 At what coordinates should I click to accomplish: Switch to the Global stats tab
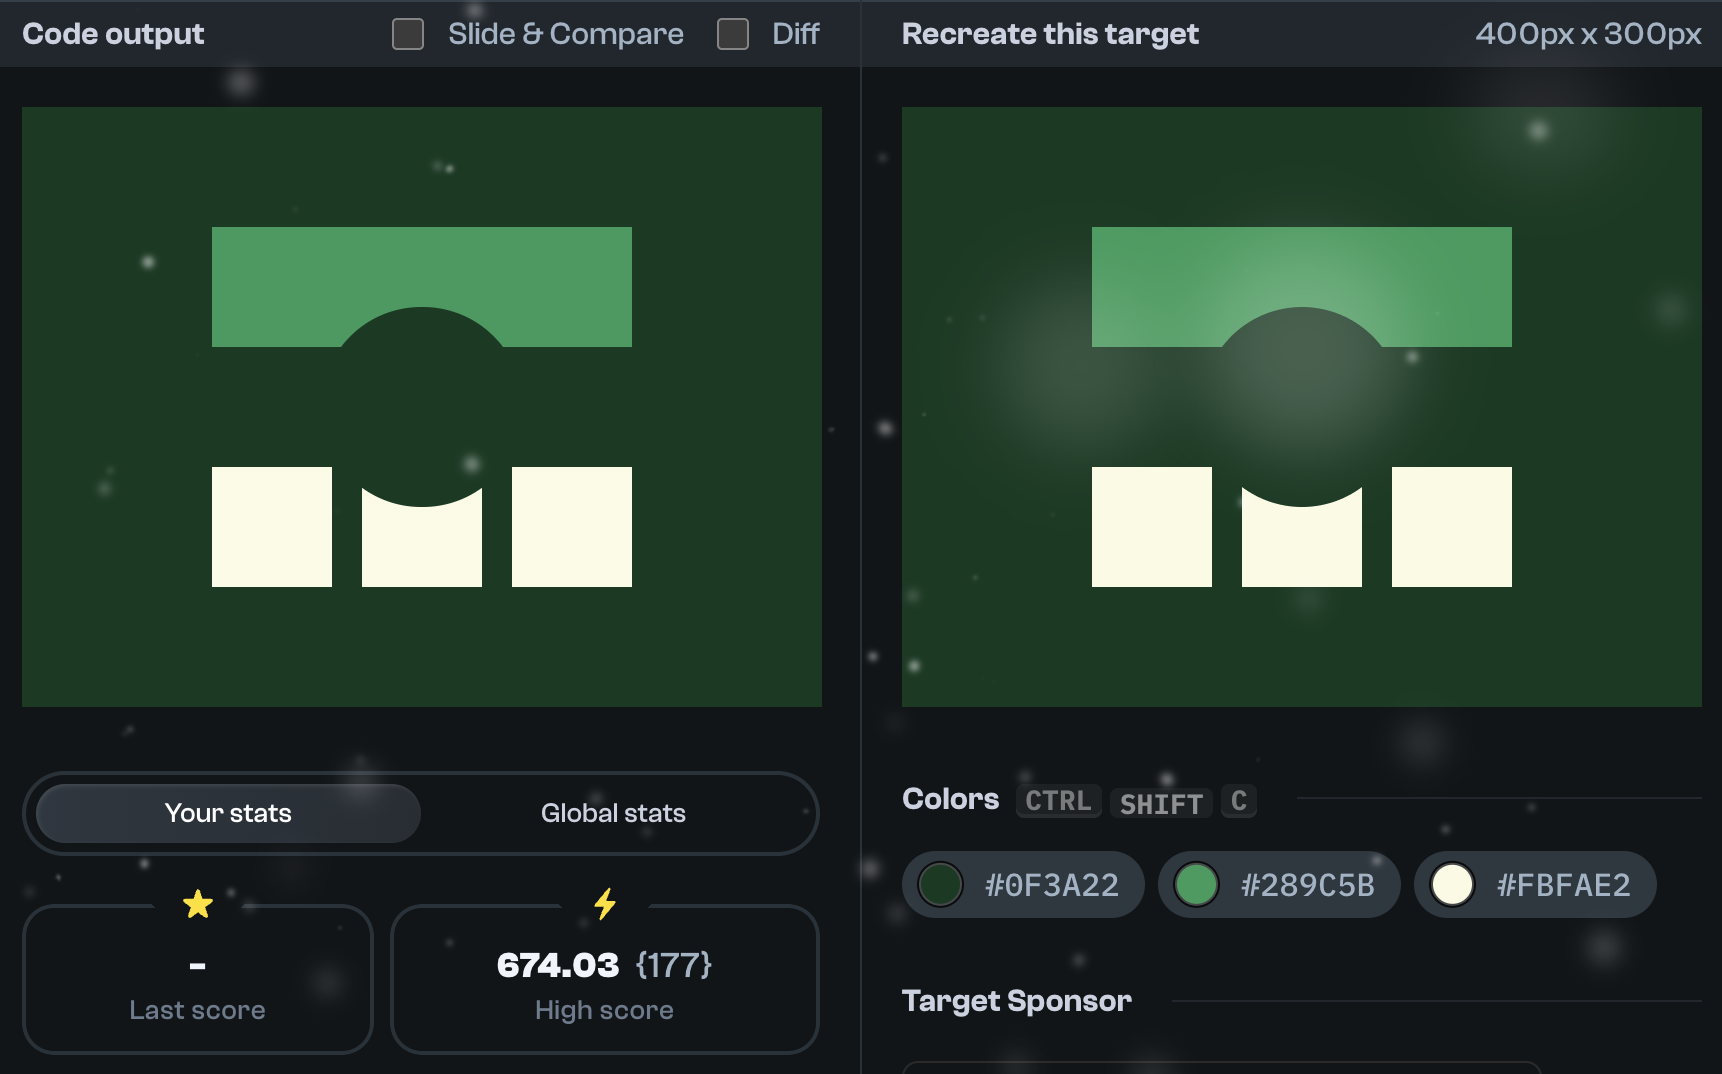[613, 813]
